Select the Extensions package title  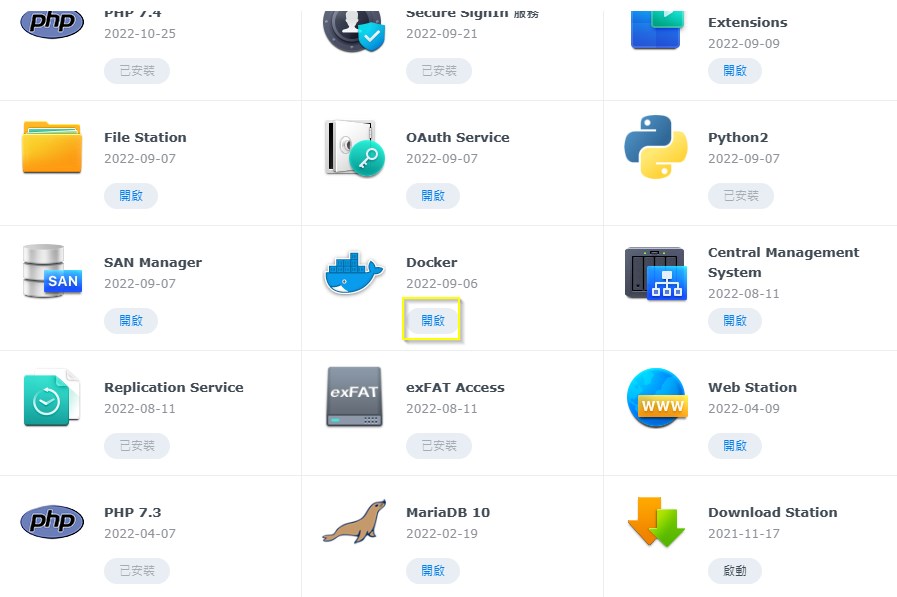coord(748,22)
